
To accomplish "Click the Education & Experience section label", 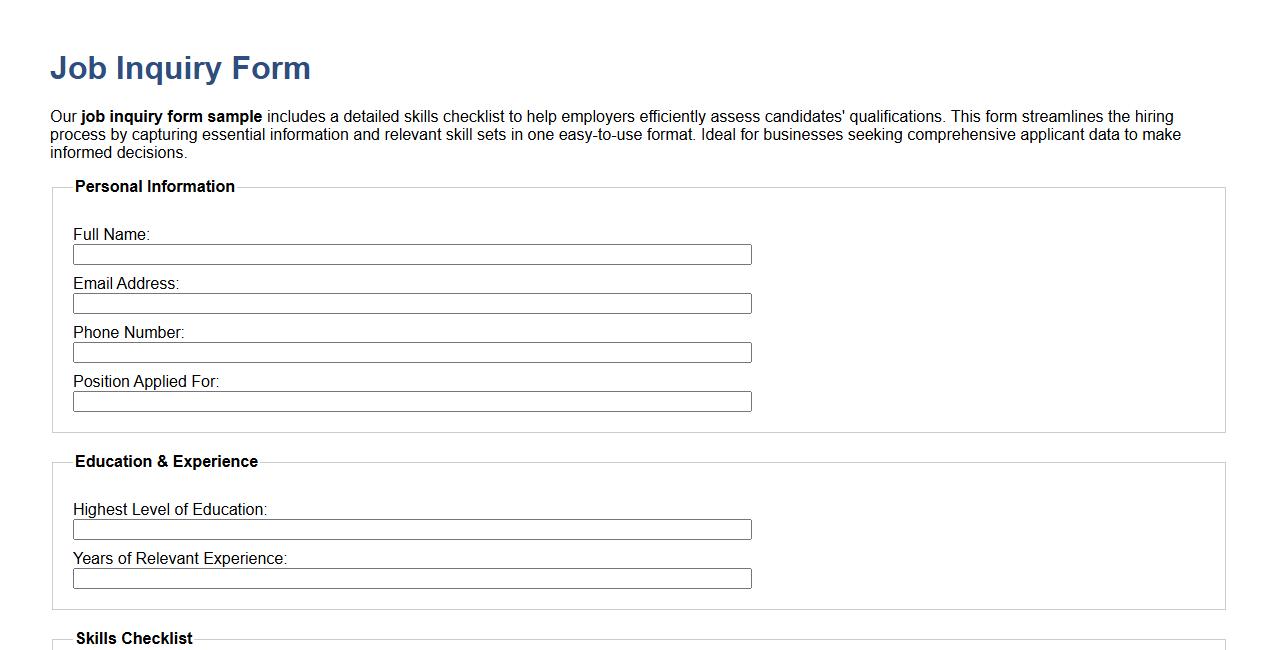I will [x=167, y=461].
